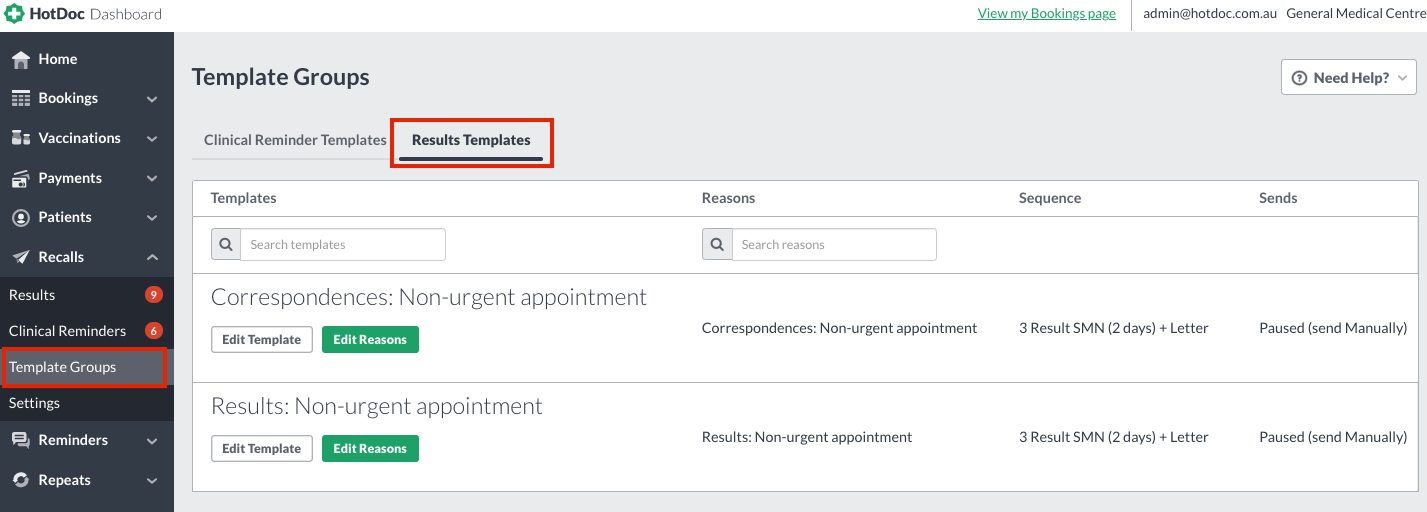Select the Results Templates tab
This screenshot has height=512, width=1427.
coord(471,140)
